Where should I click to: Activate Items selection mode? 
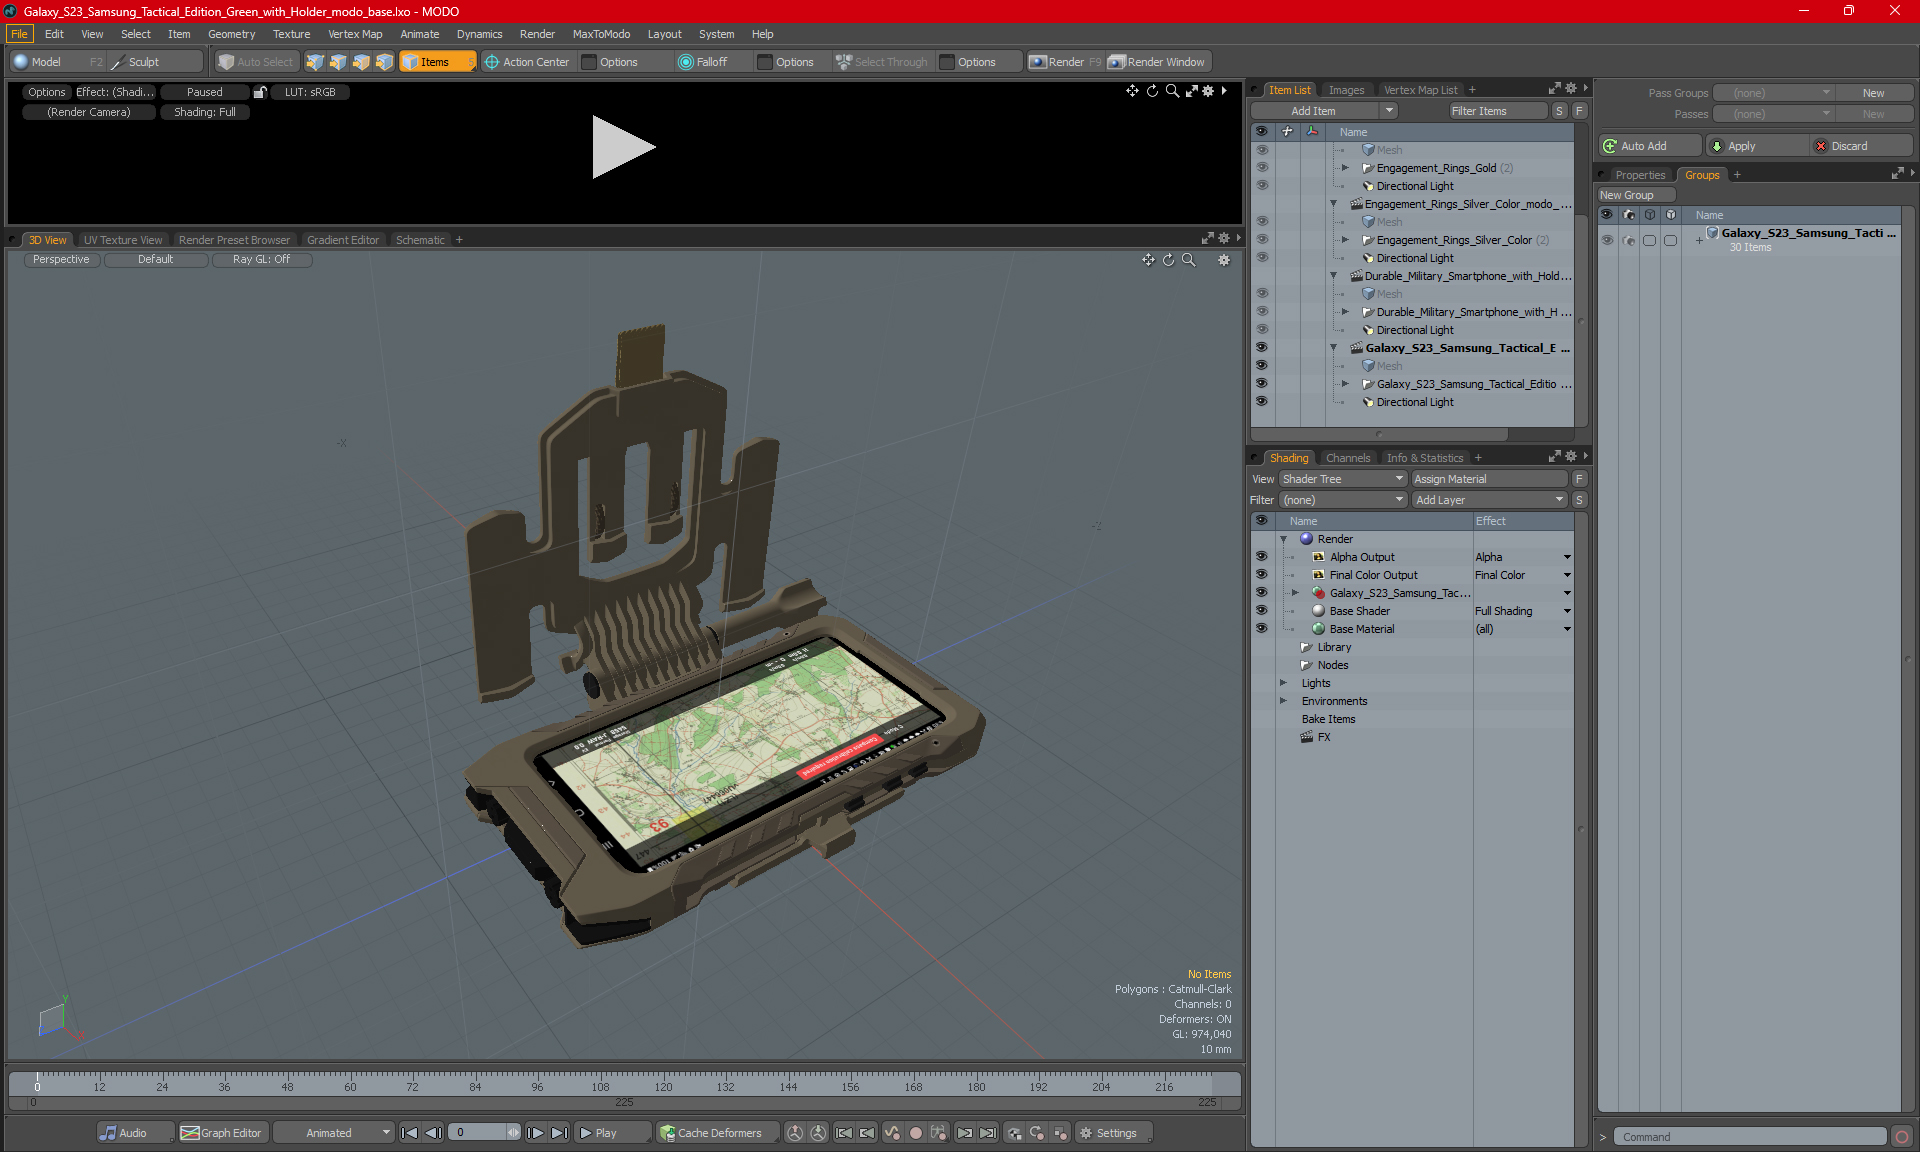437,62
